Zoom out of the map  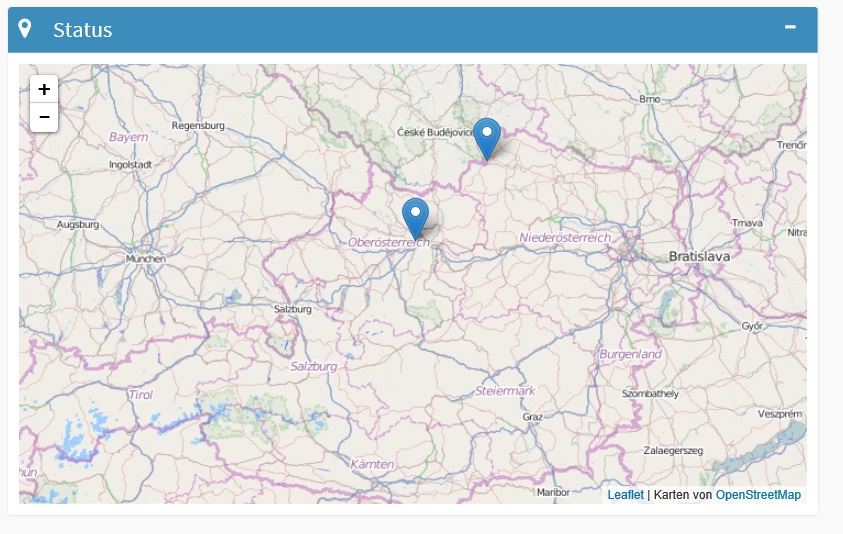point(44,118)
